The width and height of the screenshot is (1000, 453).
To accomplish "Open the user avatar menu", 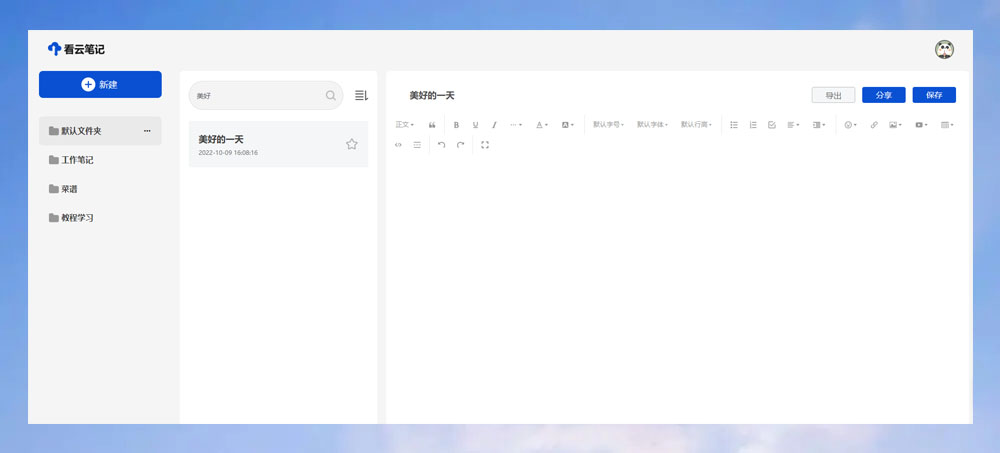I will pyautogui.click(x=945, y=50).
